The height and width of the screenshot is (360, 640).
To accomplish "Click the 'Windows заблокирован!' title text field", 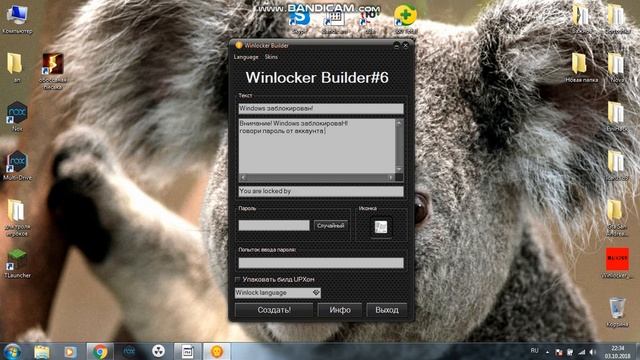I will coord(321,109).
